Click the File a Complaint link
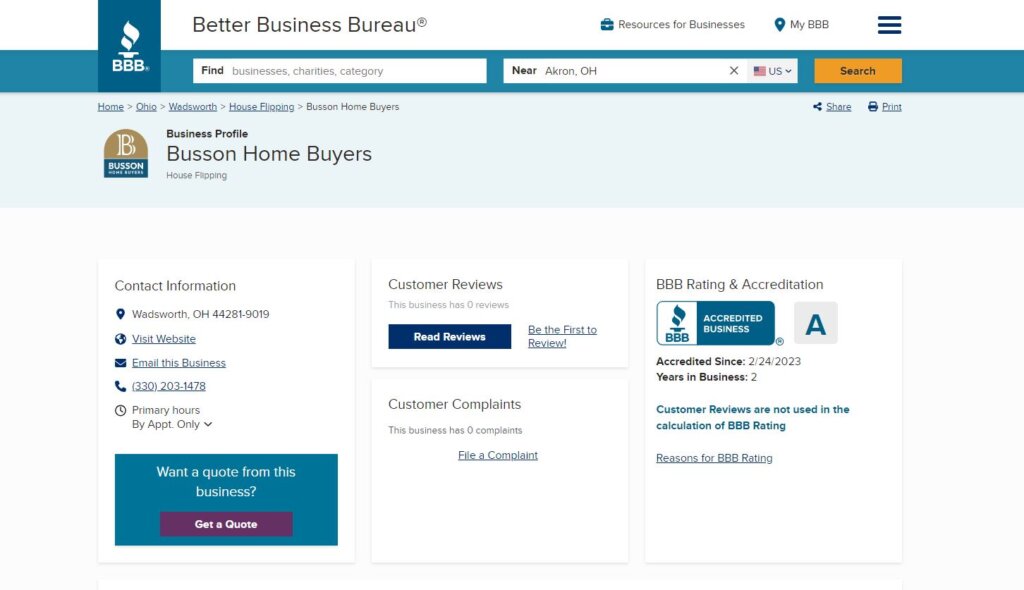 point(498,455)
